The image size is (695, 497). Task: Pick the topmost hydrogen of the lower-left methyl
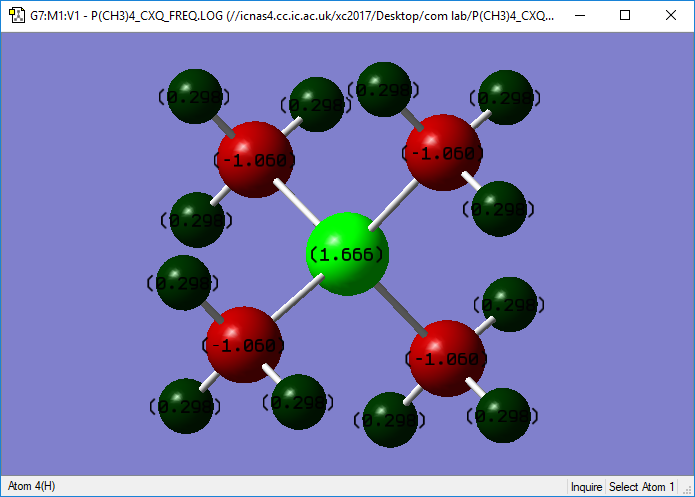click(184, 282)
